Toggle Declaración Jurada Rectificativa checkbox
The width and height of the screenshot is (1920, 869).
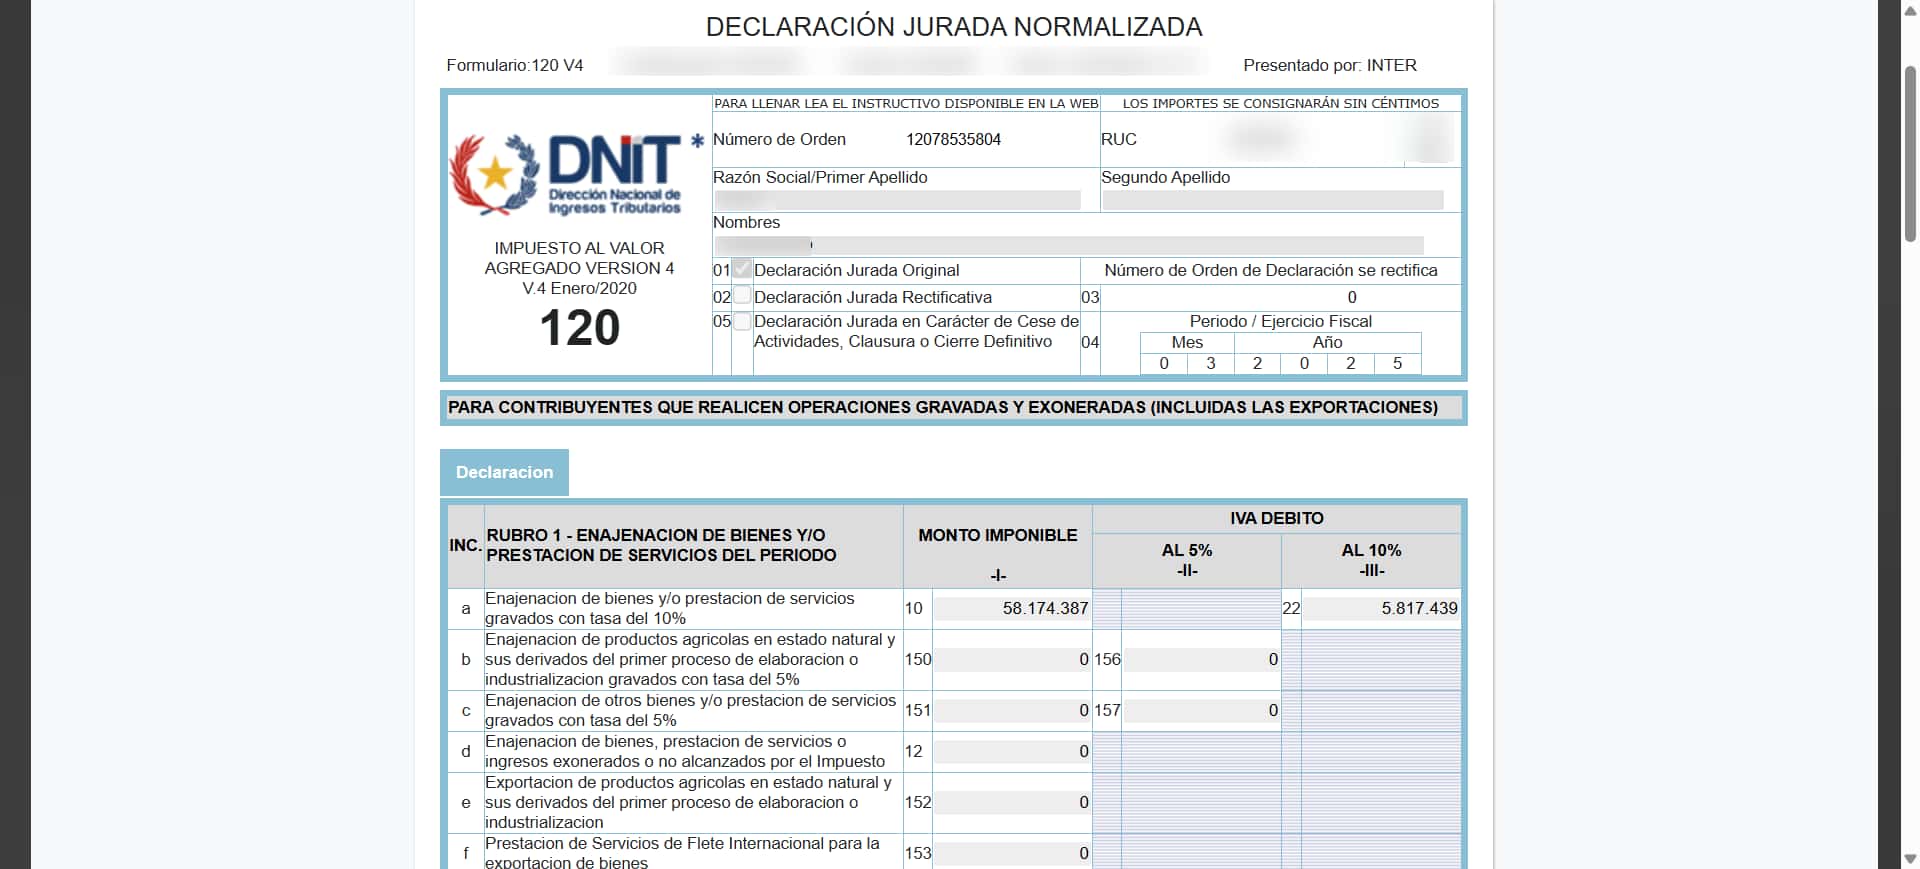[x=742, y=296]
